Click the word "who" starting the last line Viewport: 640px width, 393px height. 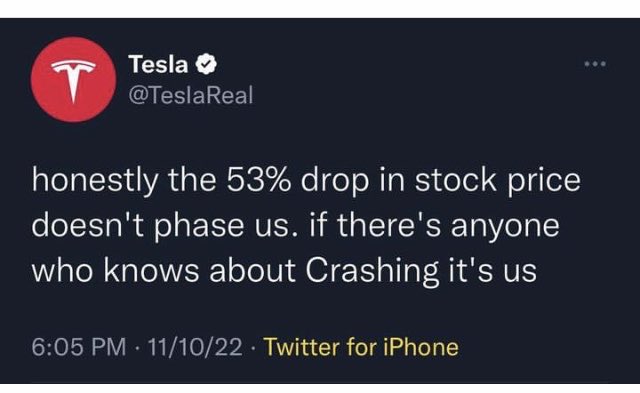click(62, 270)
